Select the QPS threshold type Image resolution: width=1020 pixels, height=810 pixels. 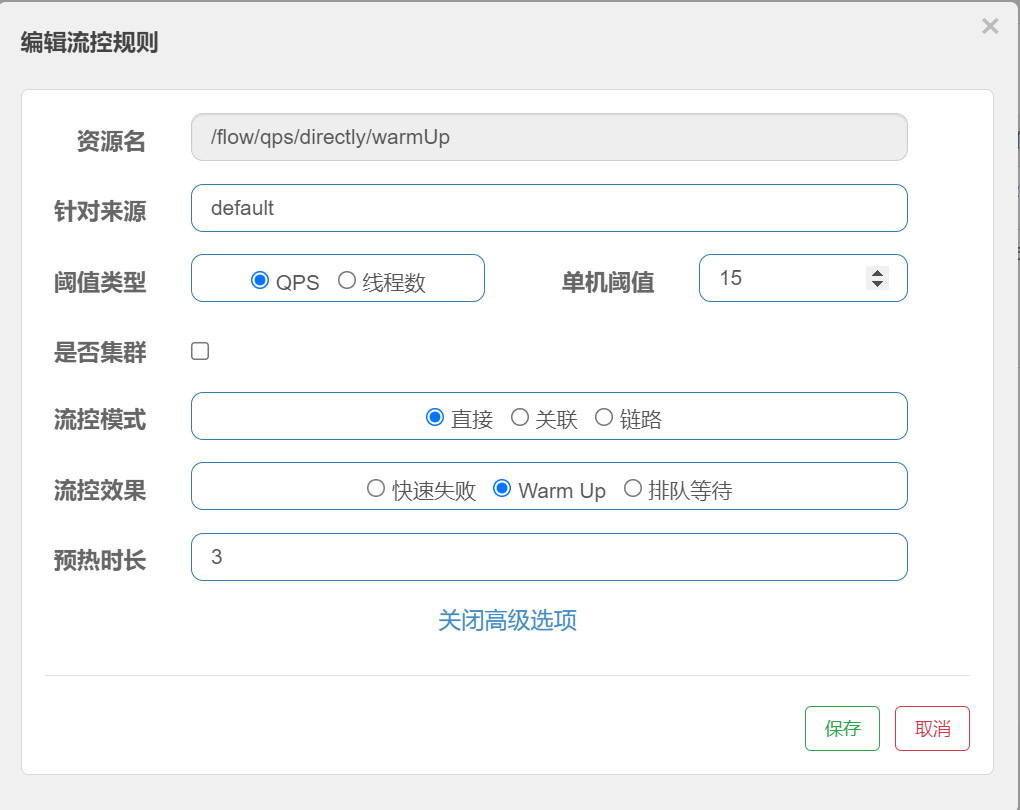tap(260, 280)
